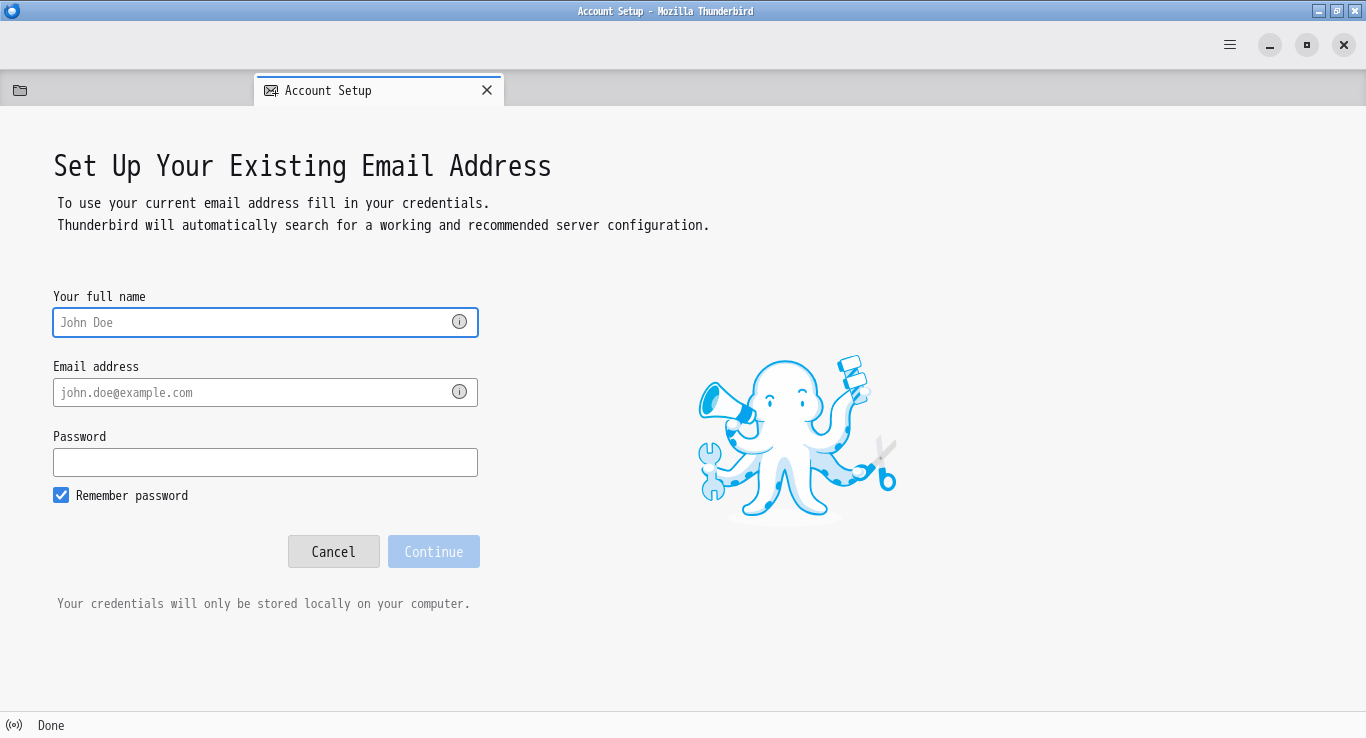Click the restore window icon
This screenshot has width=1366, height=738.
click(1306, 45)
